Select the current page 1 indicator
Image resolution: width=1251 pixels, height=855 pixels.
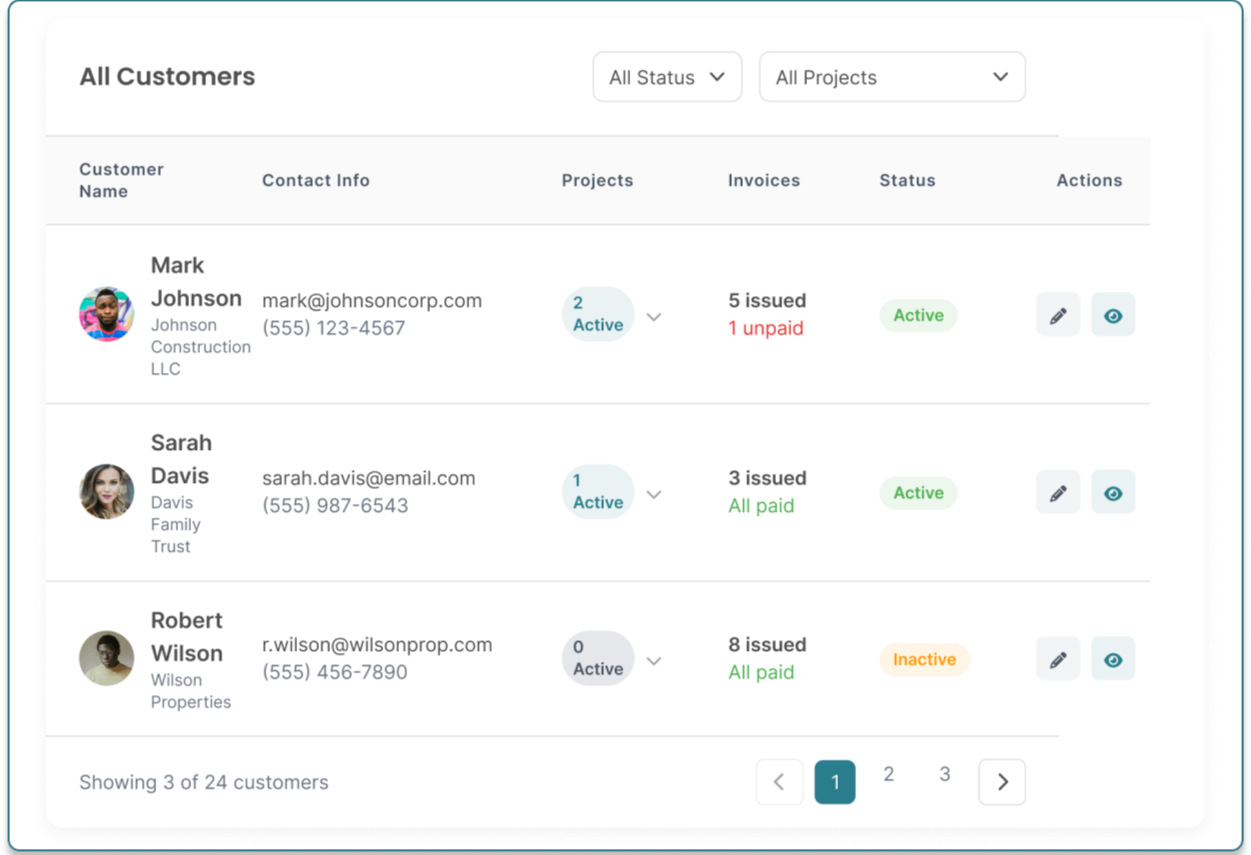tap(835, 782)
